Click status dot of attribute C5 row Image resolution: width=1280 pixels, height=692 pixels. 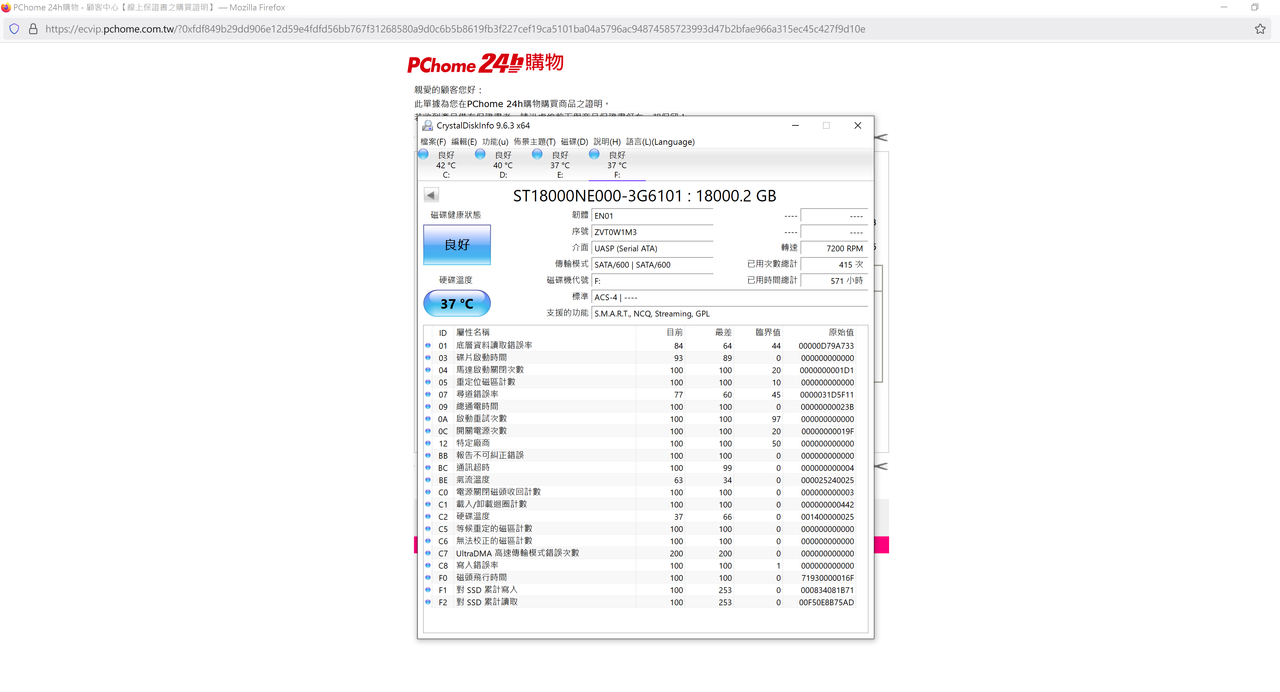tap(428, 529)
